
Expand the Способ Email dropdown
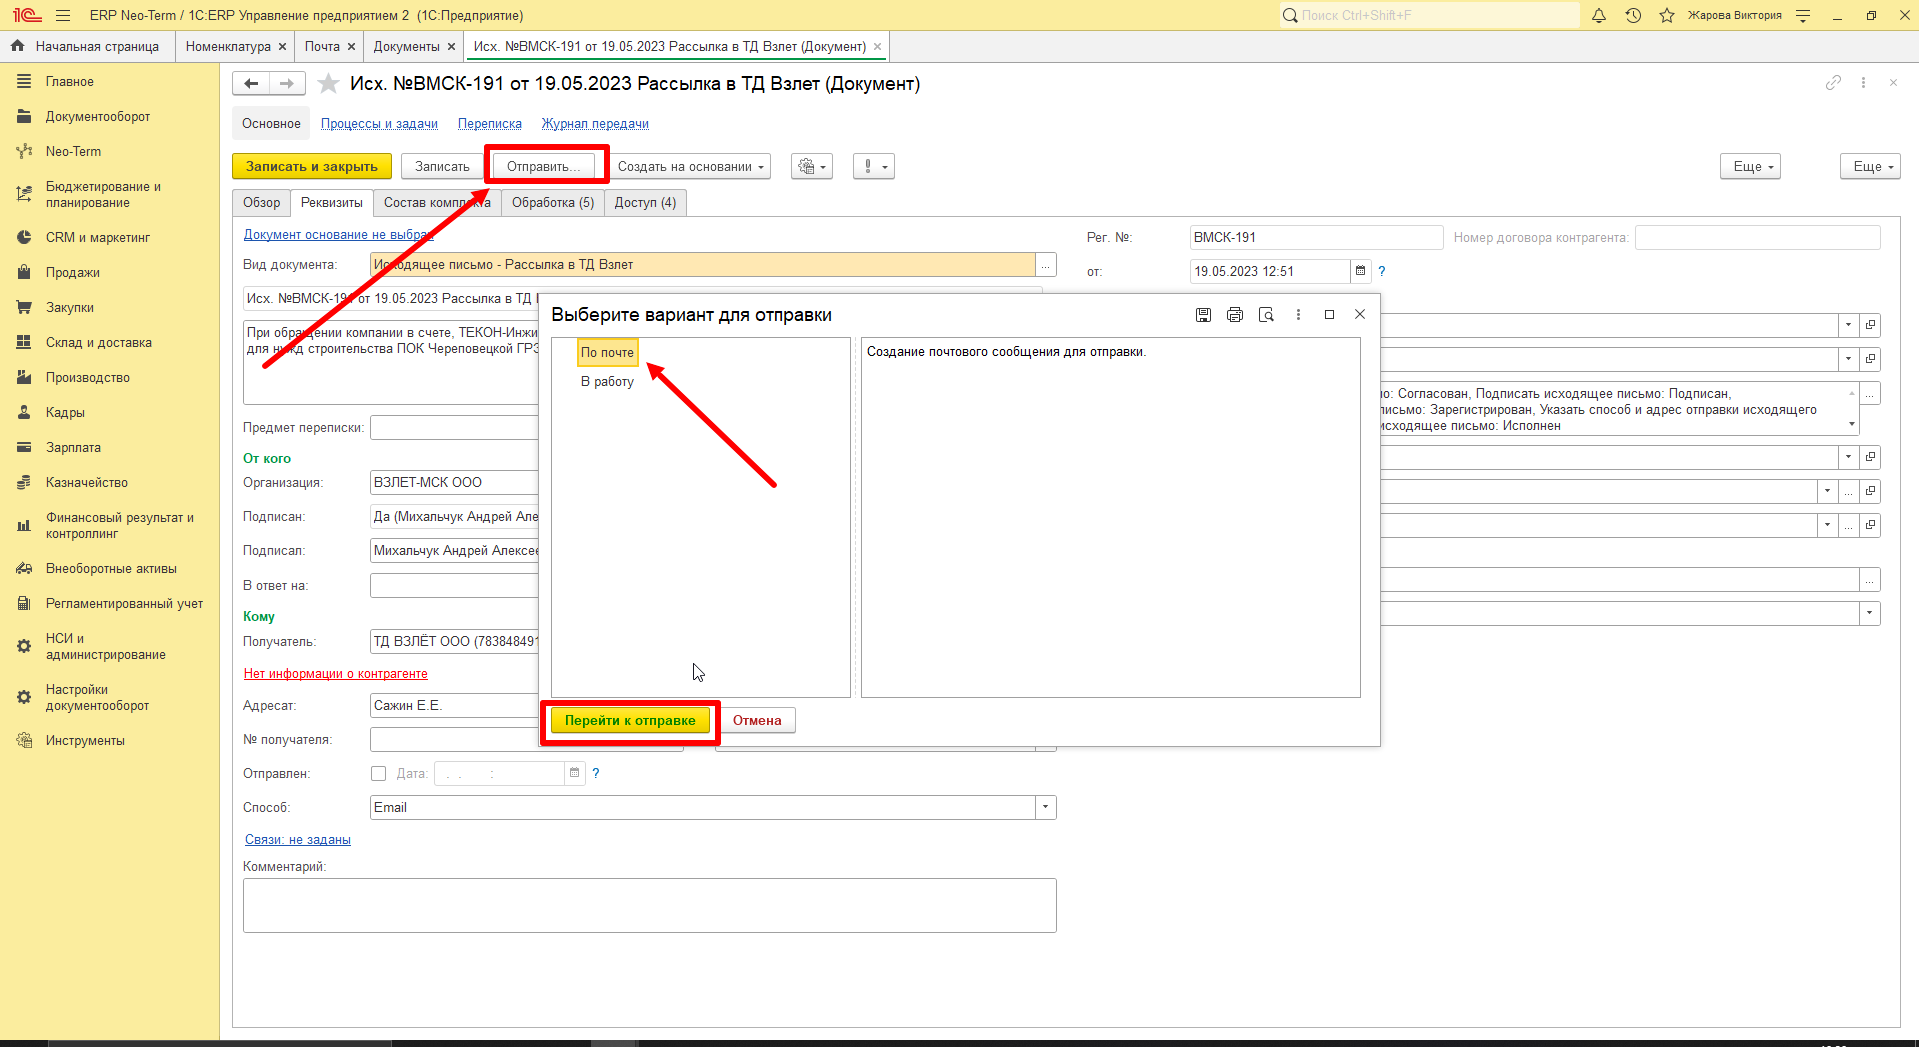point(1046,807)
